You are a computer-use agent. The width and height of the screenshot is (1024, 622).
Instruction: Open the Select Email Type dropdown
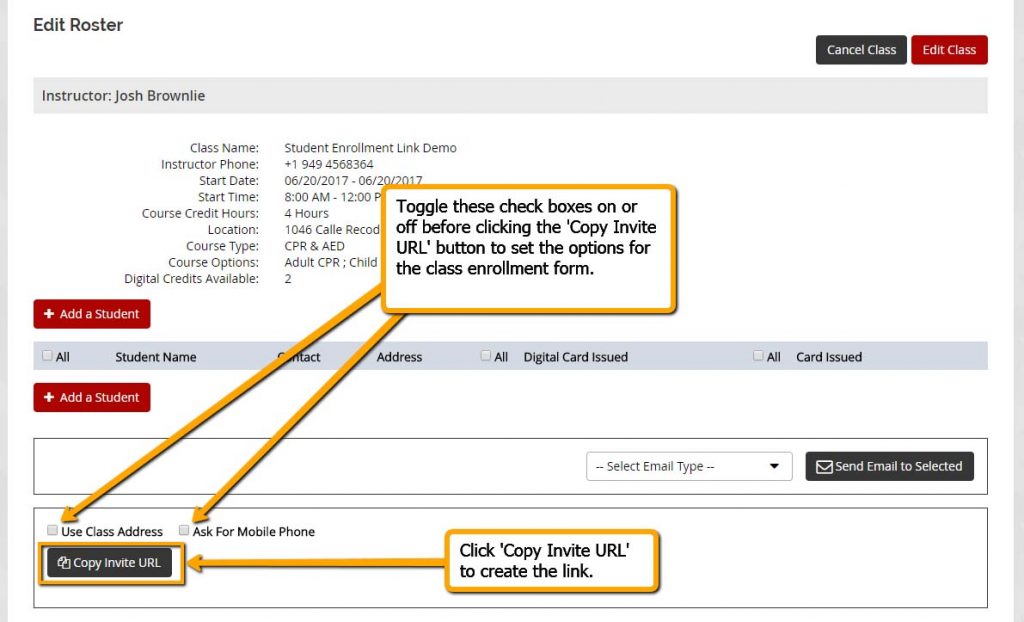click(x=689, y=466)
